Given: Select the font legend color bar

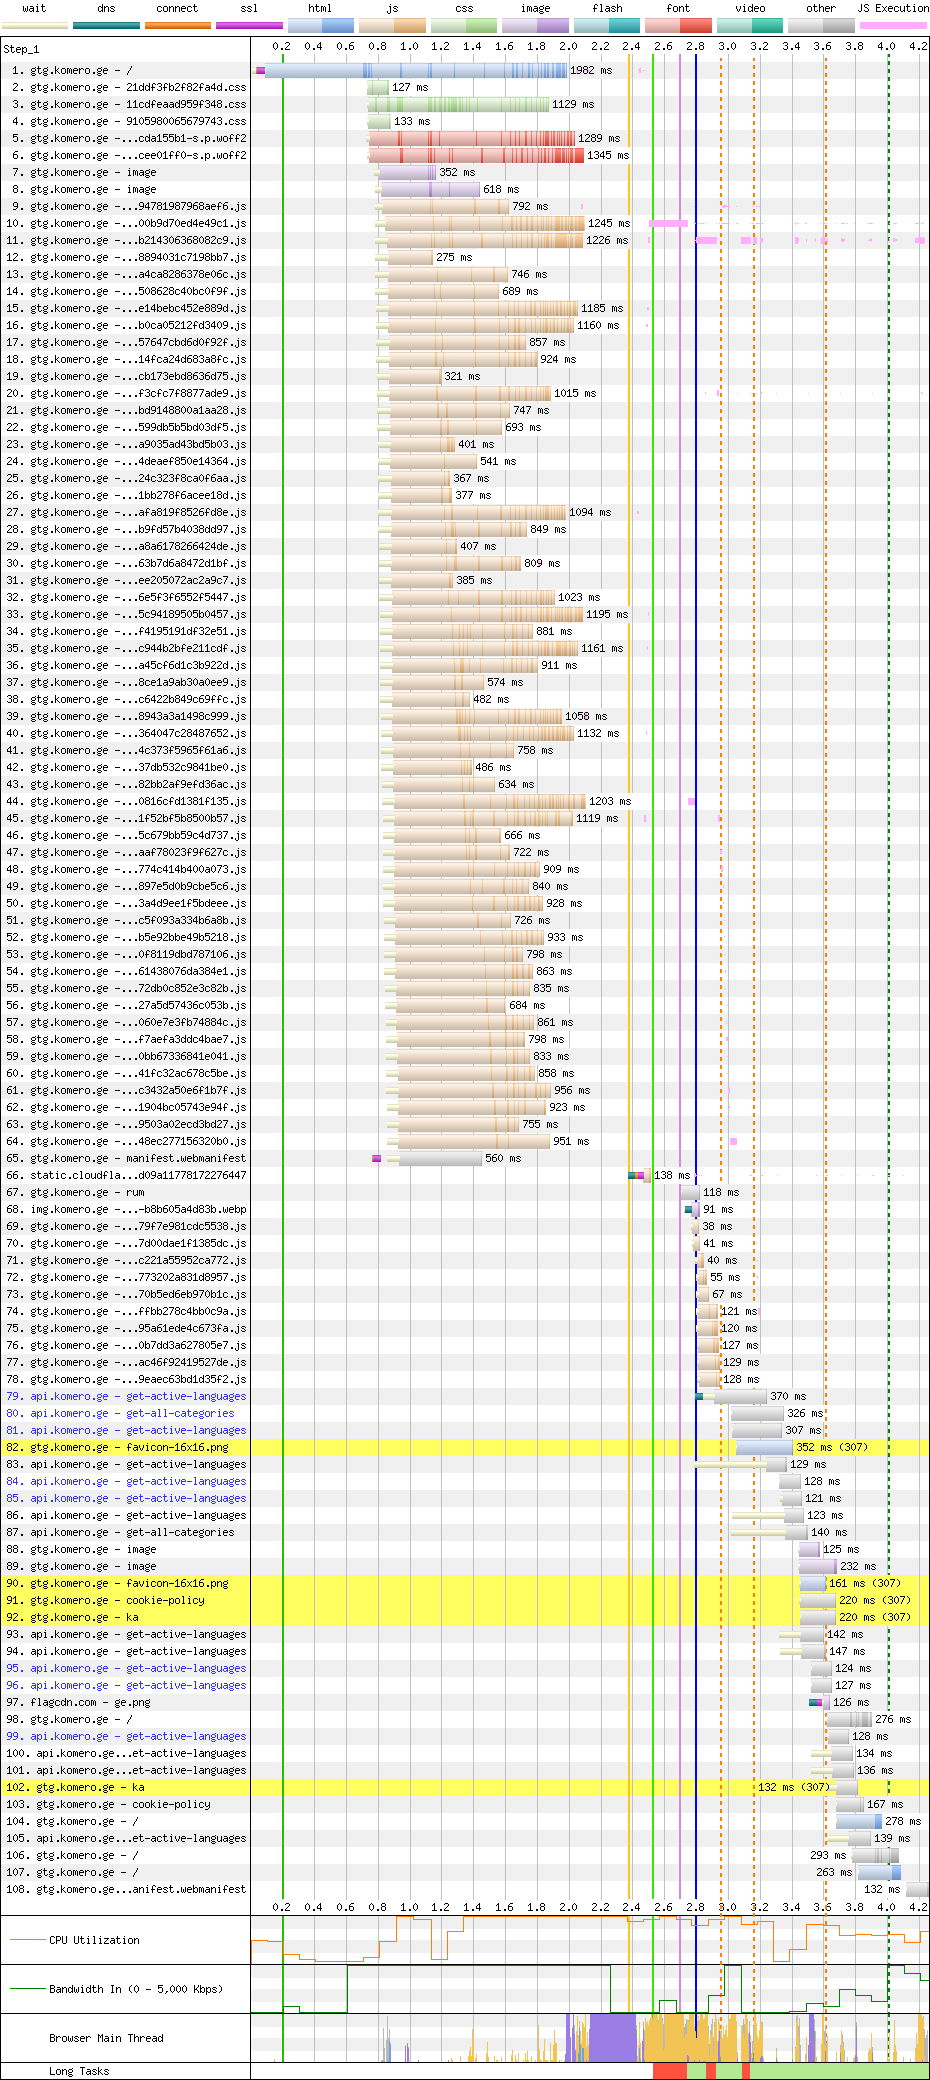Looking at the screenshot, I should pos(678,26).
